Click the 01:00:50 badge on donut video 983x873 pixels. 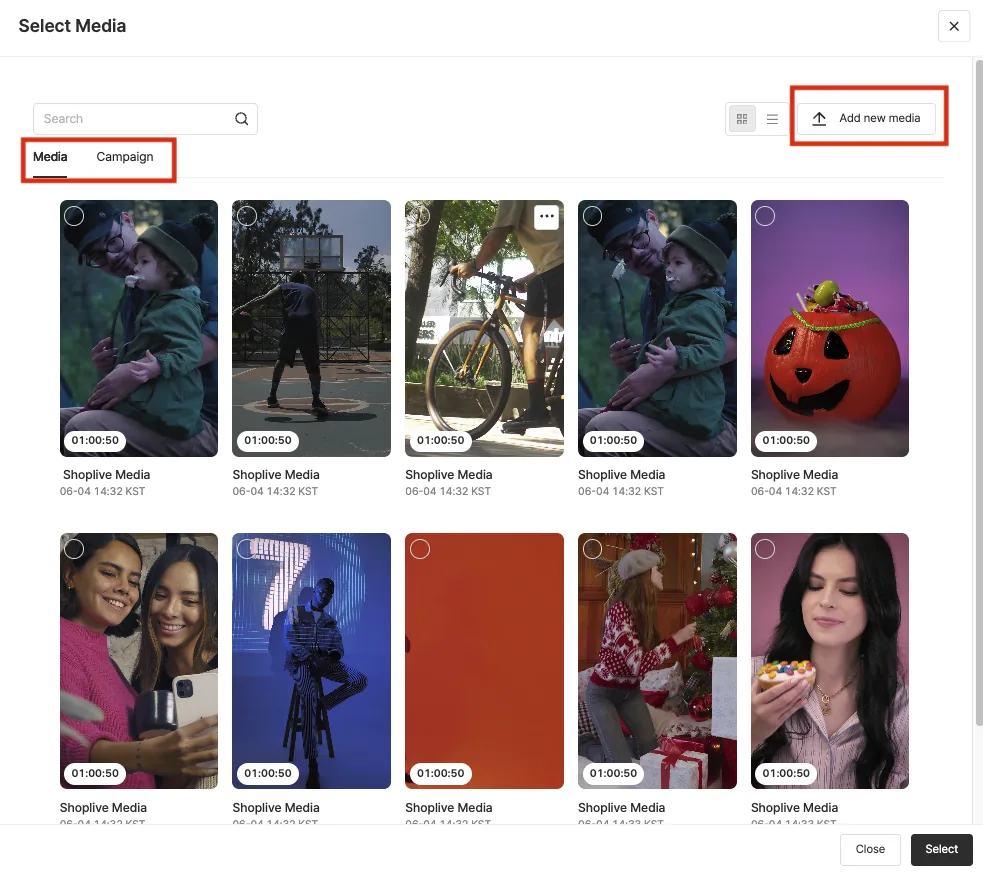[786, 773]
